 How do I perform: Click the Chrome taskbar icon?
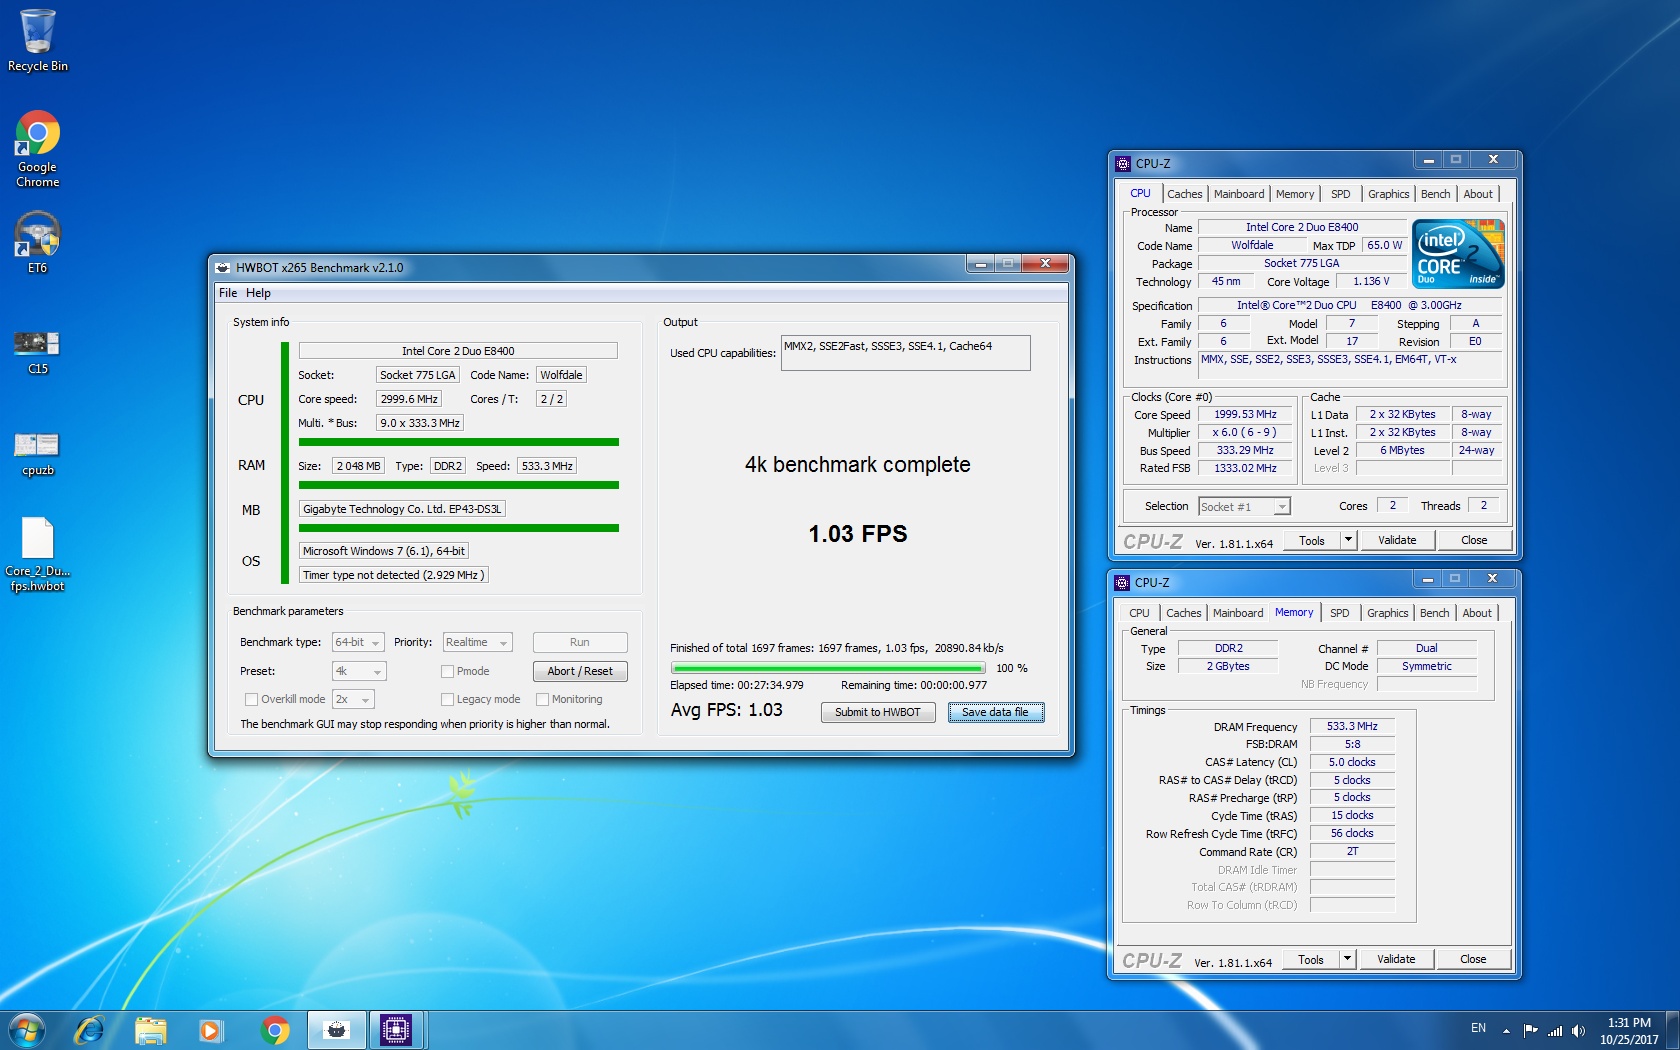pos(274,1030)
